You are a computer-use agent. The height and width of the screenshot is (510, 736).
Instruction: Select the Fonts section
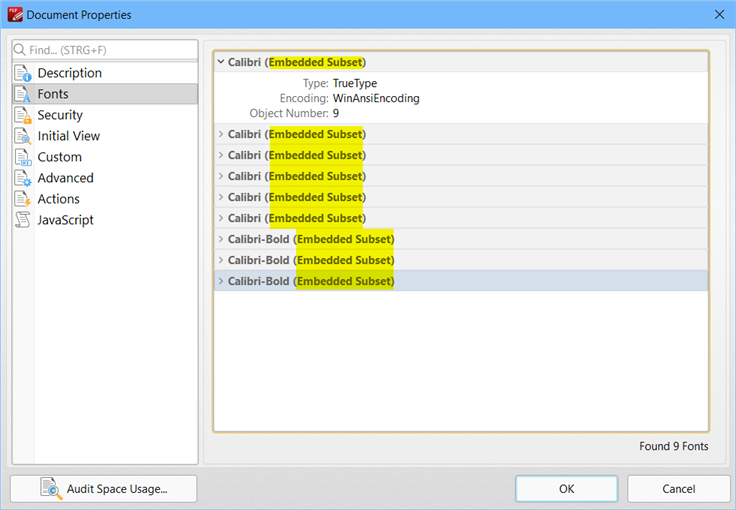click(x=105, y=94)
